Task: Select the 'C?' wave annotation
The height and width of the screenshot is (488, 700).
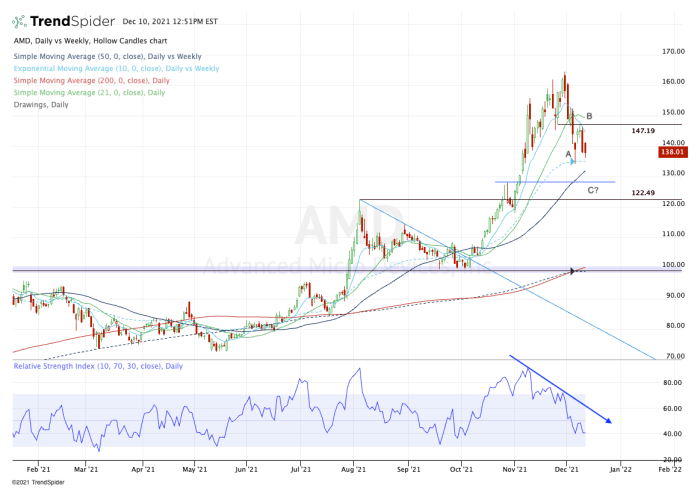Action: [593, 189]
